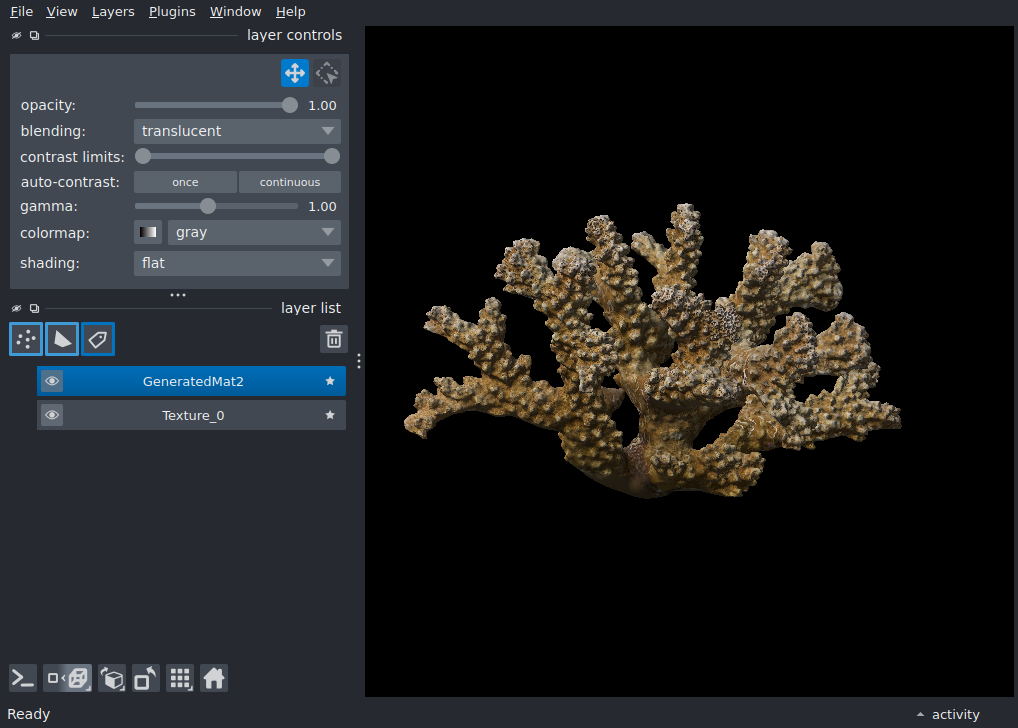
Task: Click the gamma slider handle
Action: (208, 207)
